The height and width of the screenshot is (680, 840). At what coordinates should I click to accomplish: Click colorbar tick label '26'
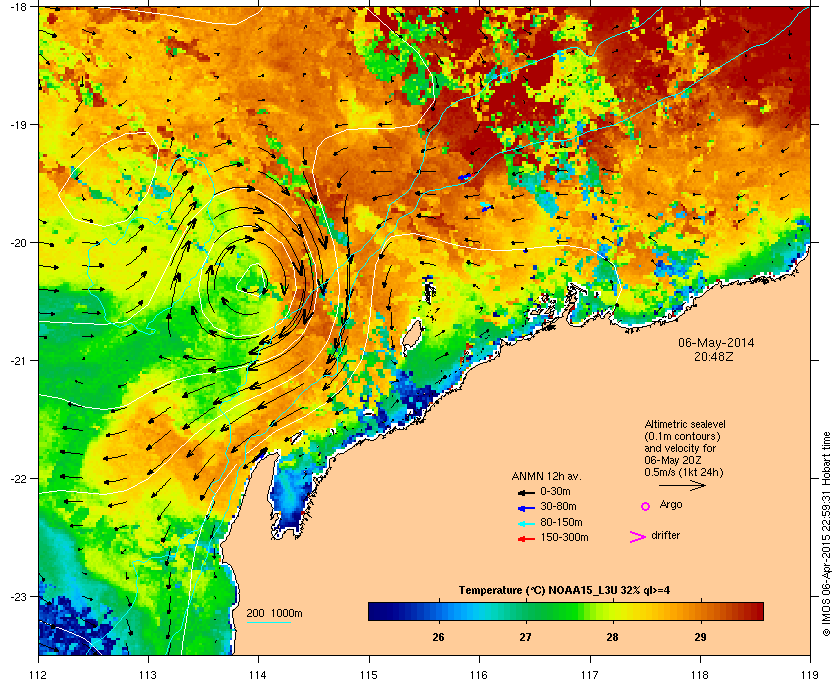tap(438, 638)
